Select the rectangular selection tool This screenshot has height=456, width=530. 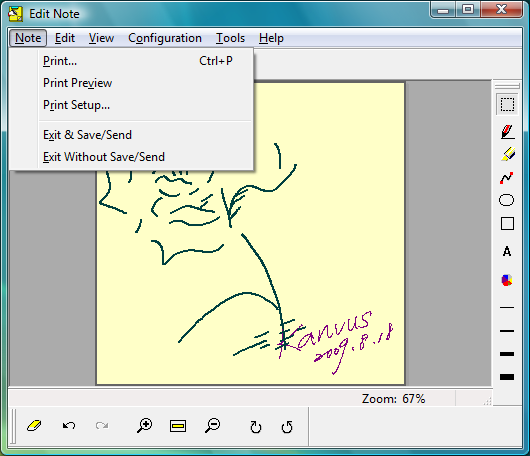pos(507,104)
